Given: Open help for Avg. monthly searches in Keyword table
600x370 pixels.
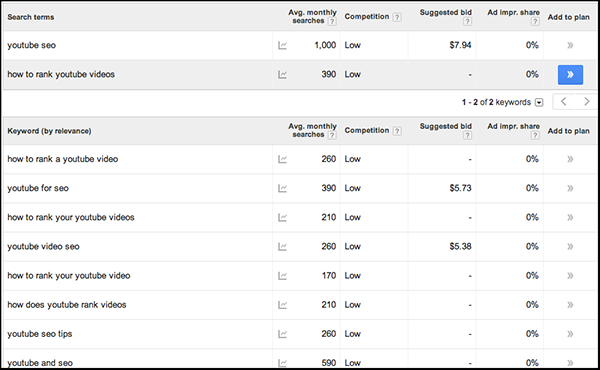Looking at the screenshot, I should [332, 135].
